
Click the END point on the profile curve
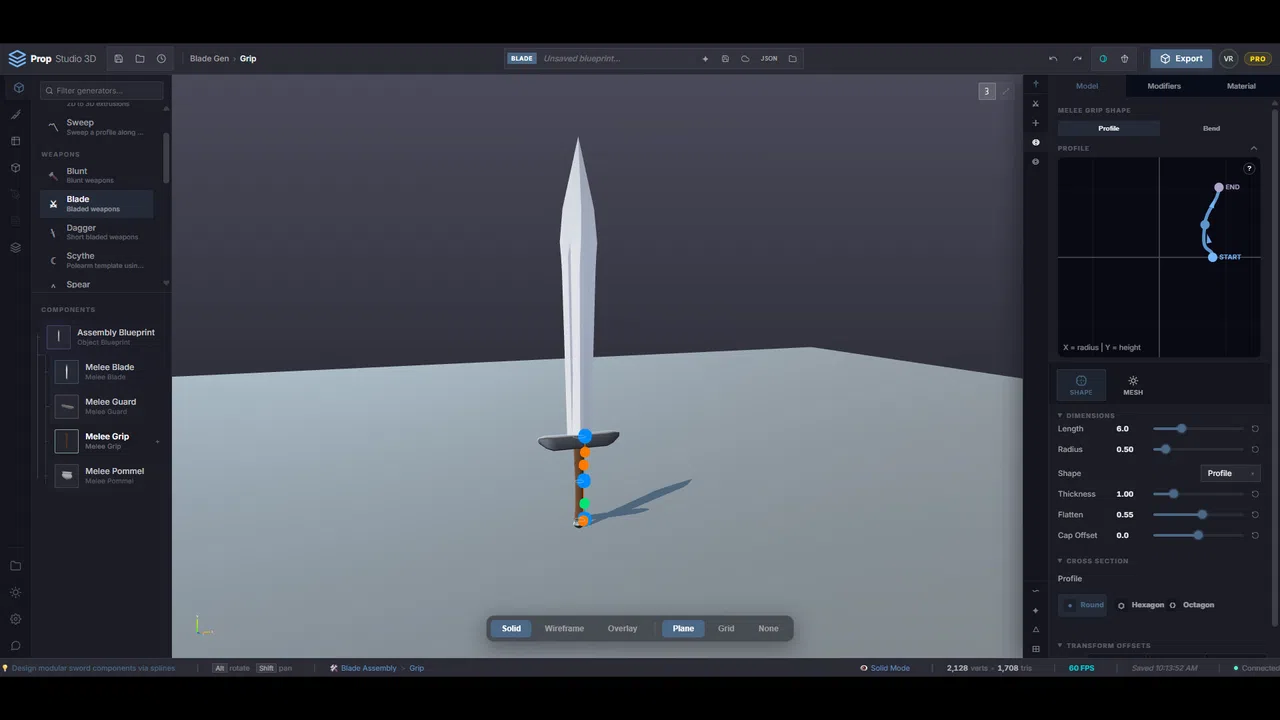point(1218,187)
